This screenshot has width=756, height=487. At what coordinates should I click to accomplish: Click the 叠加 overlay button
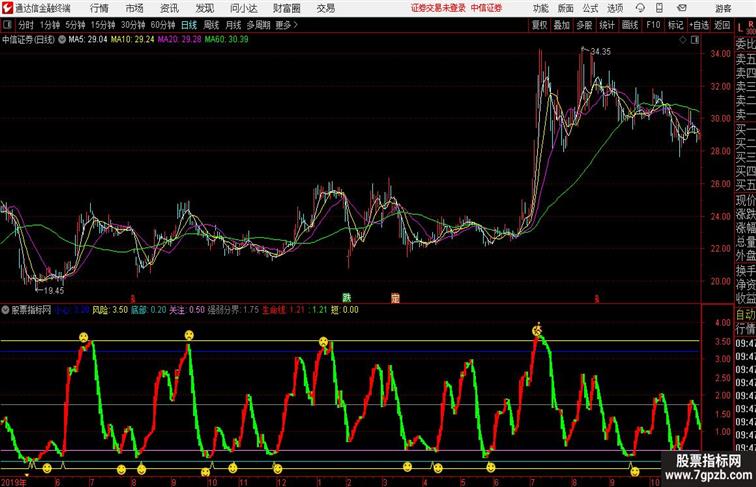click(561, 25)
